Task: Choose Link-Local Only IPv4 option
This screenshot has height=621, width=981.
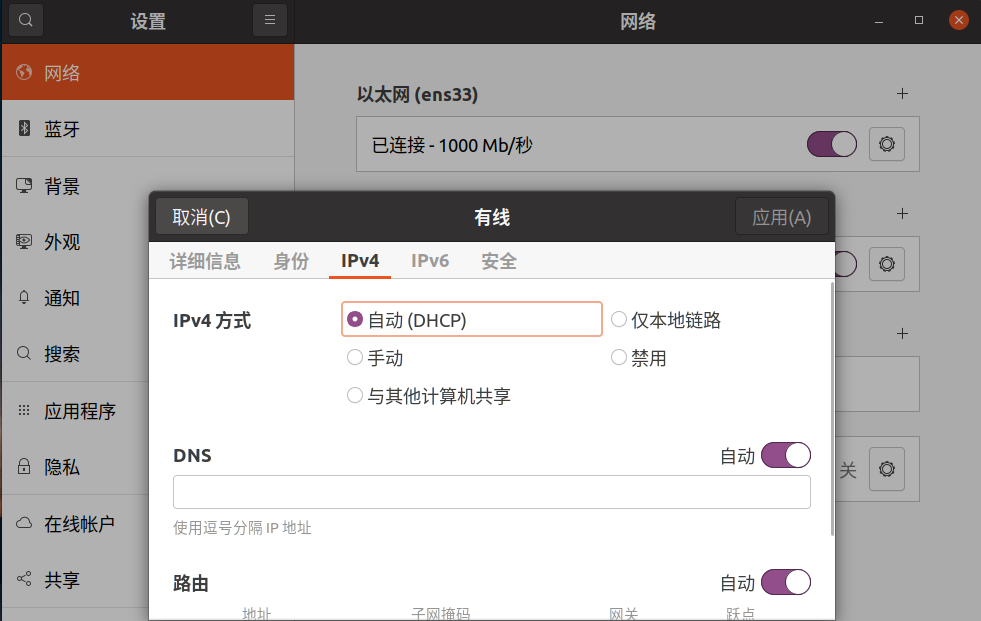Action: pos(619,320)
